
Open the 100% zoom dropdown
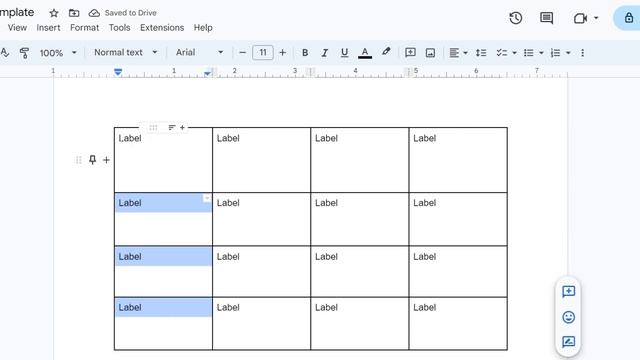(x=58, y=53)
